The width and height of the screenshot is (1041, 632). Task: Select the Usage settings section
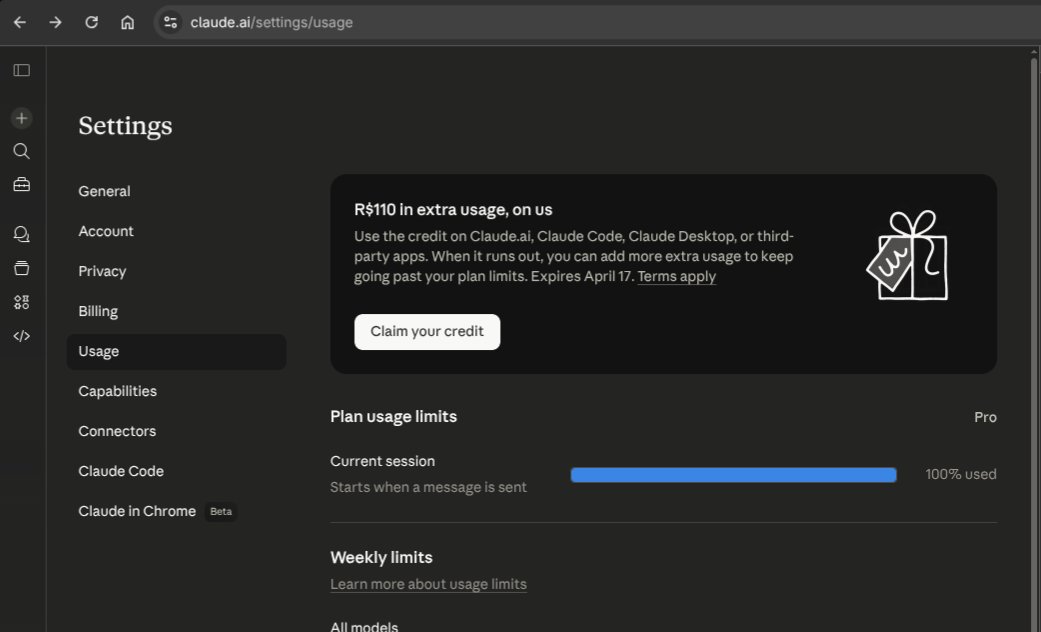[x=176, y=351]
